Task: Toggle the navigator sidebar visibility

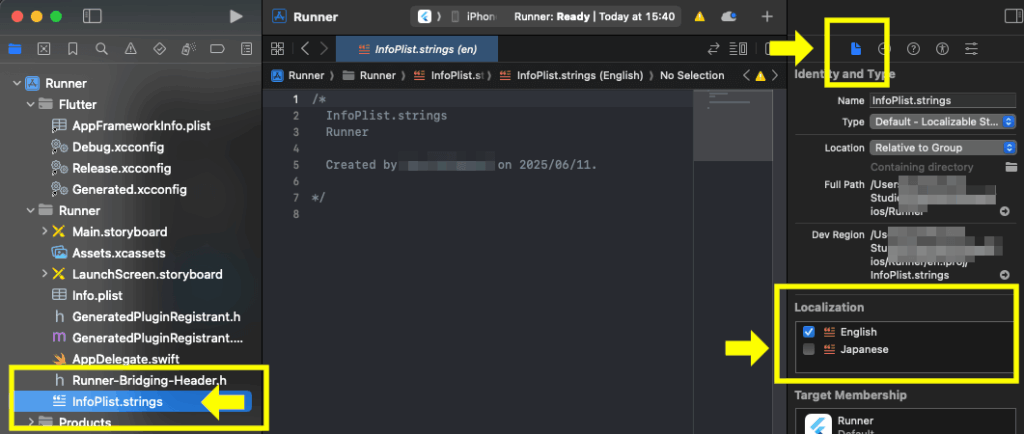Action: 93,17
